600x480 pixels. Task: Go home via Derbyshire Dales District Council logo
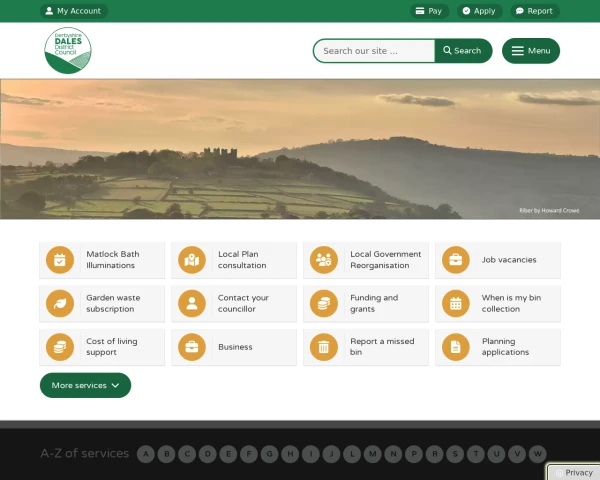68,50
